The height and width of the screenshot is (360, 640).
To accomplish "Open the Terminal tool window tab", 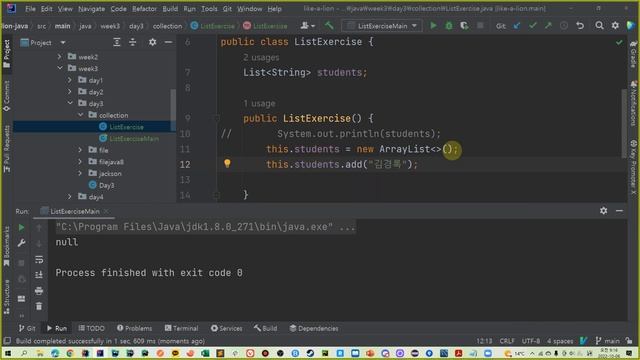I will pyautogui.click(x=182, y=328).
